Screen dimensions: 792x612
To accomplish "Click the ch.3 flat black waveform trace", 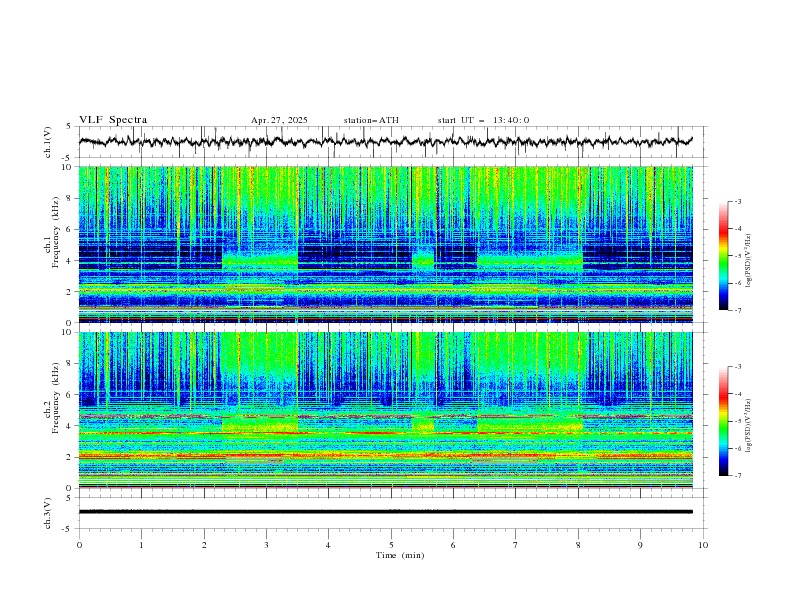I will (386, 512).
